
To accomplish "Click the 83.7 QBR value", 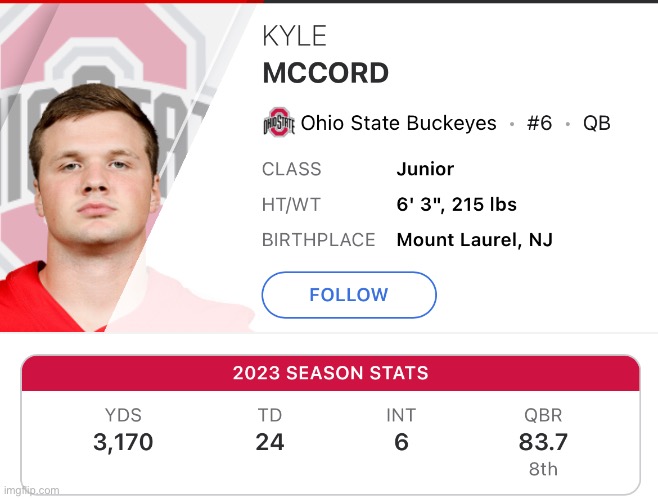I will 543,441.
